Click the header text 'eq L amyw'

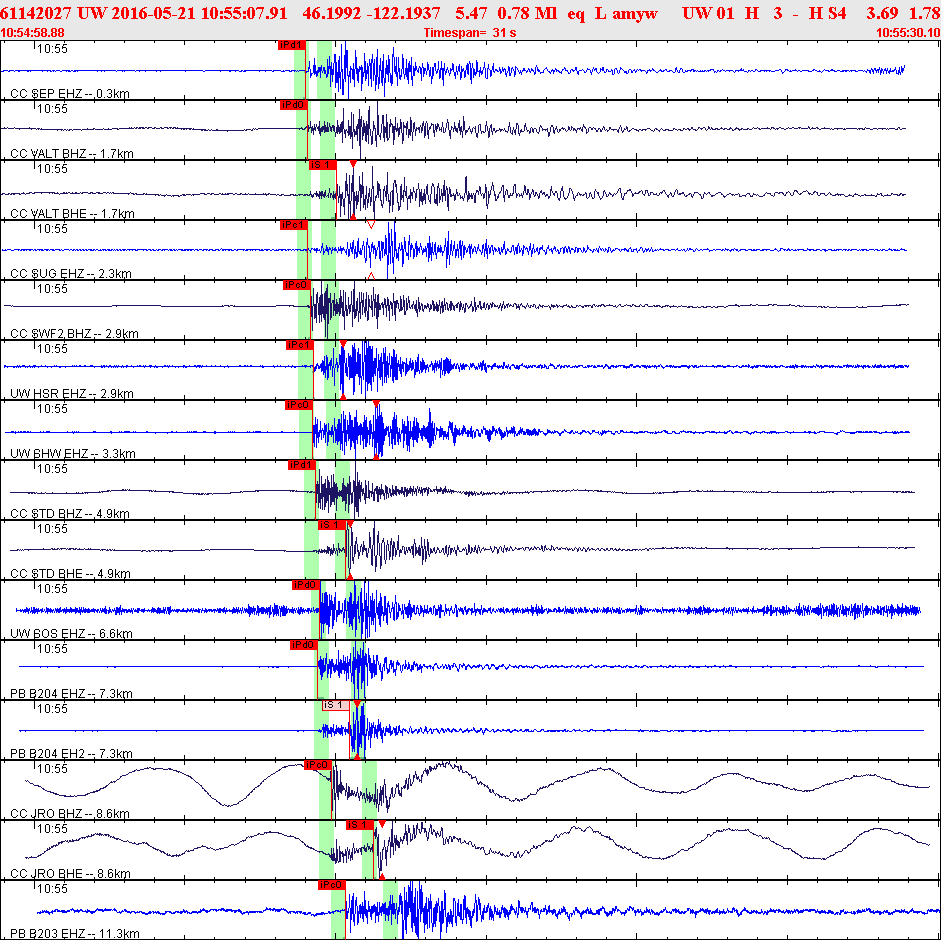click(x=612, y=13)
